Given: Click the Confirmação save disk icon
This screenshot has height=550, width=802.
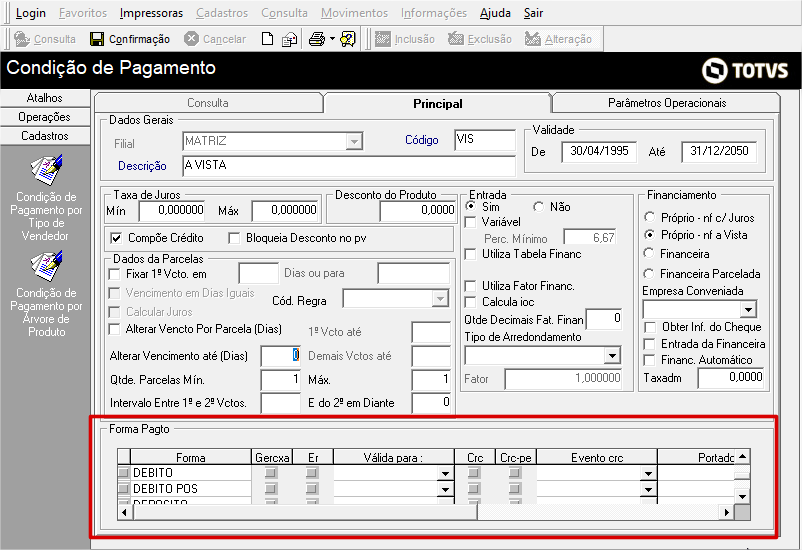Looking at the screenshot, I should tap(97, 39).
